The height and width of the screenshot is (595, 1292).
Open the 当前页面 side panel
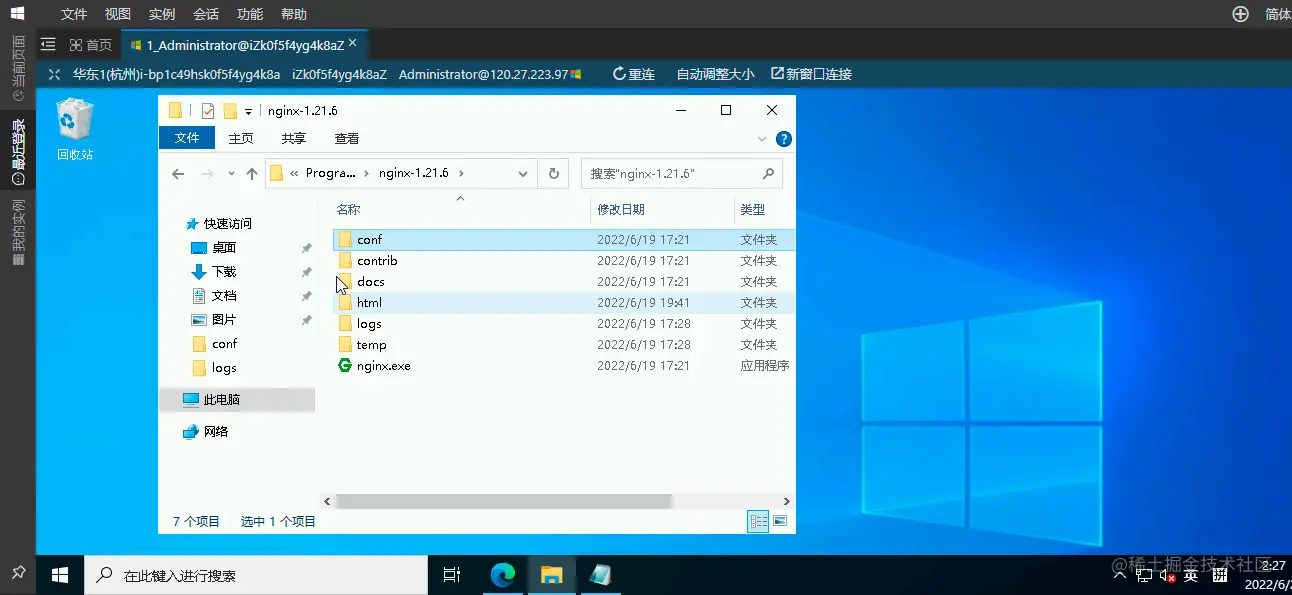coord(18,69)
